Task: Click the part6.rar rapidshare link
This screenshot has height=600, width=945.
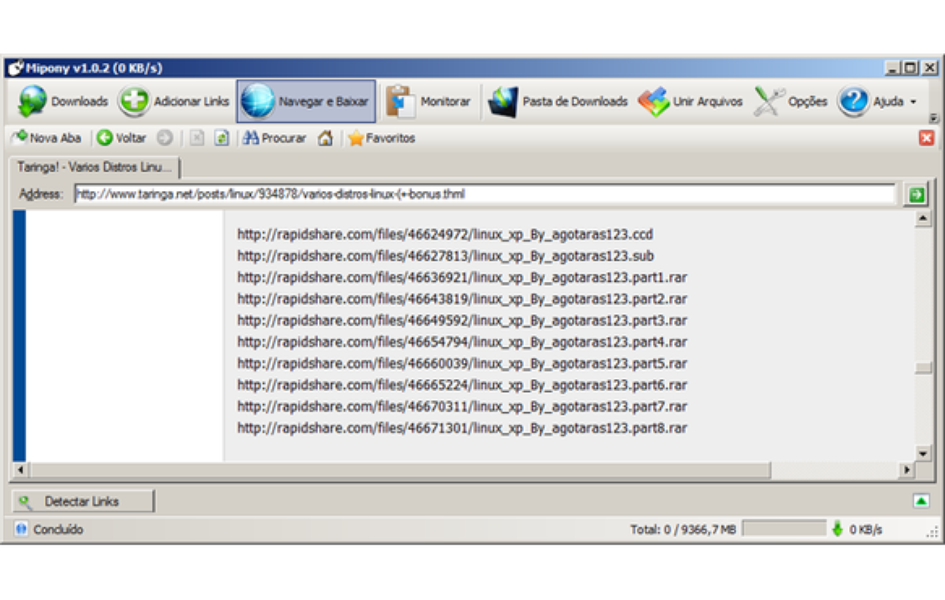Action: 462,384
